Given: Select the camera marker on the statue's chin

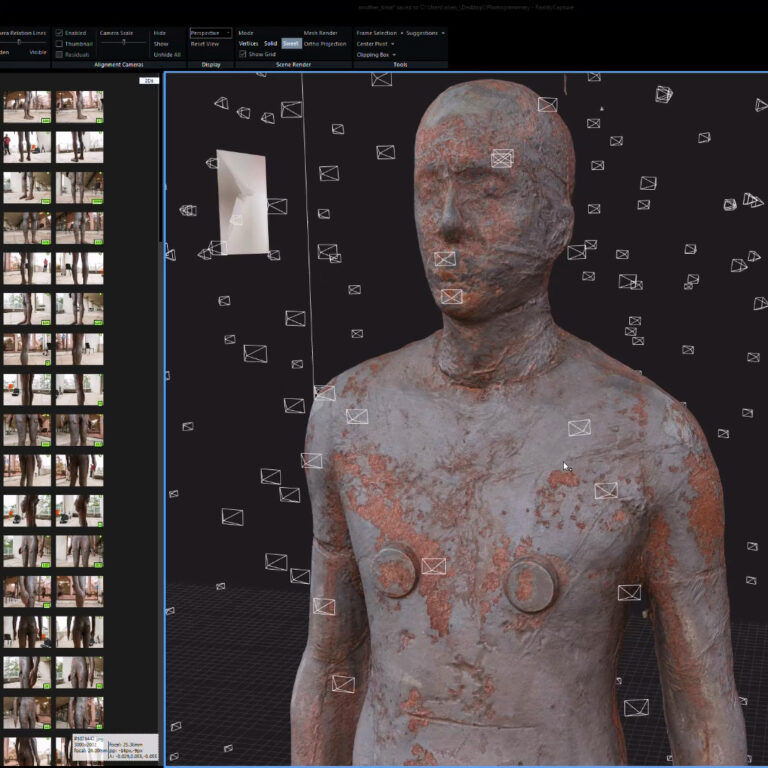Looking at the screenshot, I should pyautogui.click(x=452, y=296).
